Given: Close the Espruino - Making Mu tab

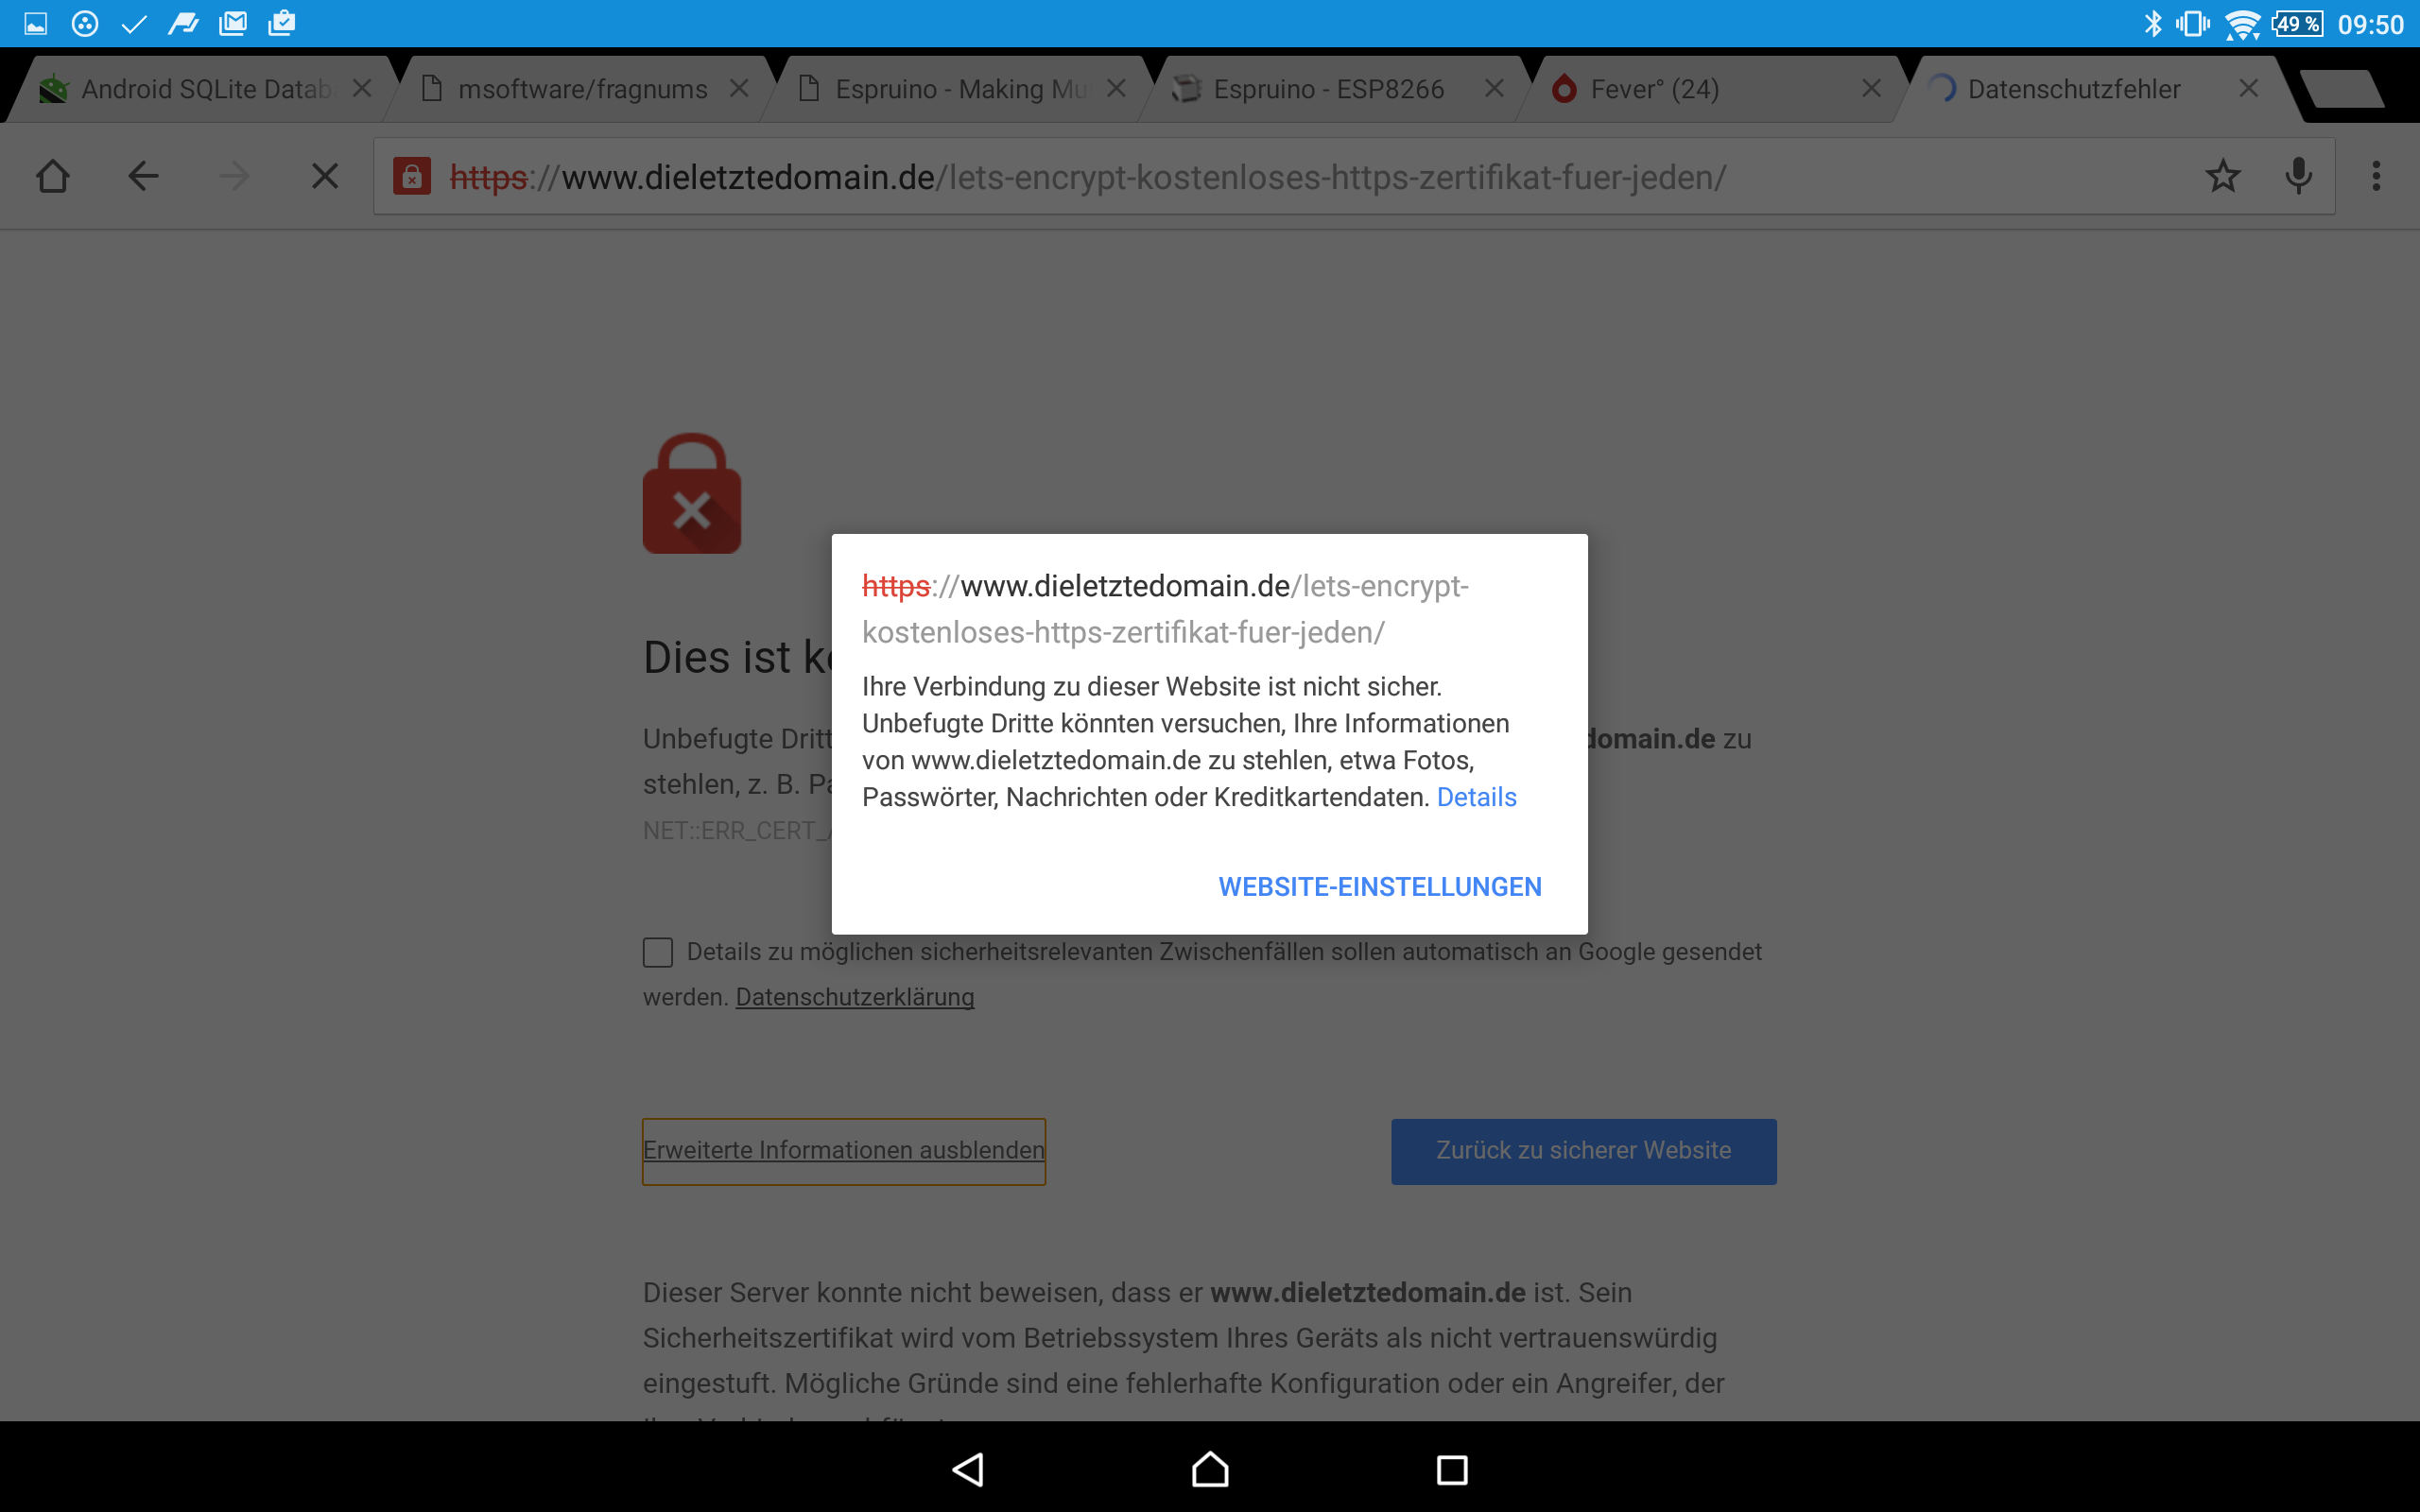Looking at the screenshot, I should tap(1117, 89).
